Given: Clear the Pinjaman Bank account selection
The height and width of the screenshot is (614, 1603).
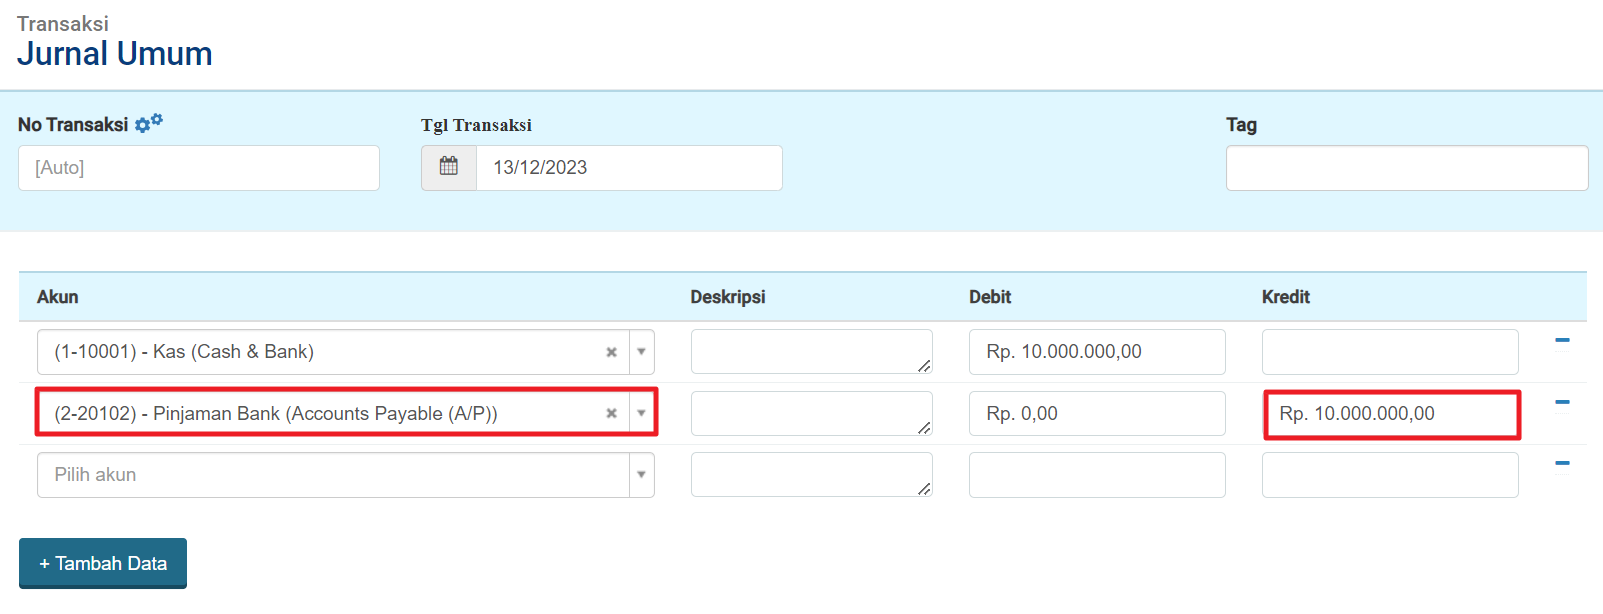Looking at the screenshot, I should pos(611,413).
